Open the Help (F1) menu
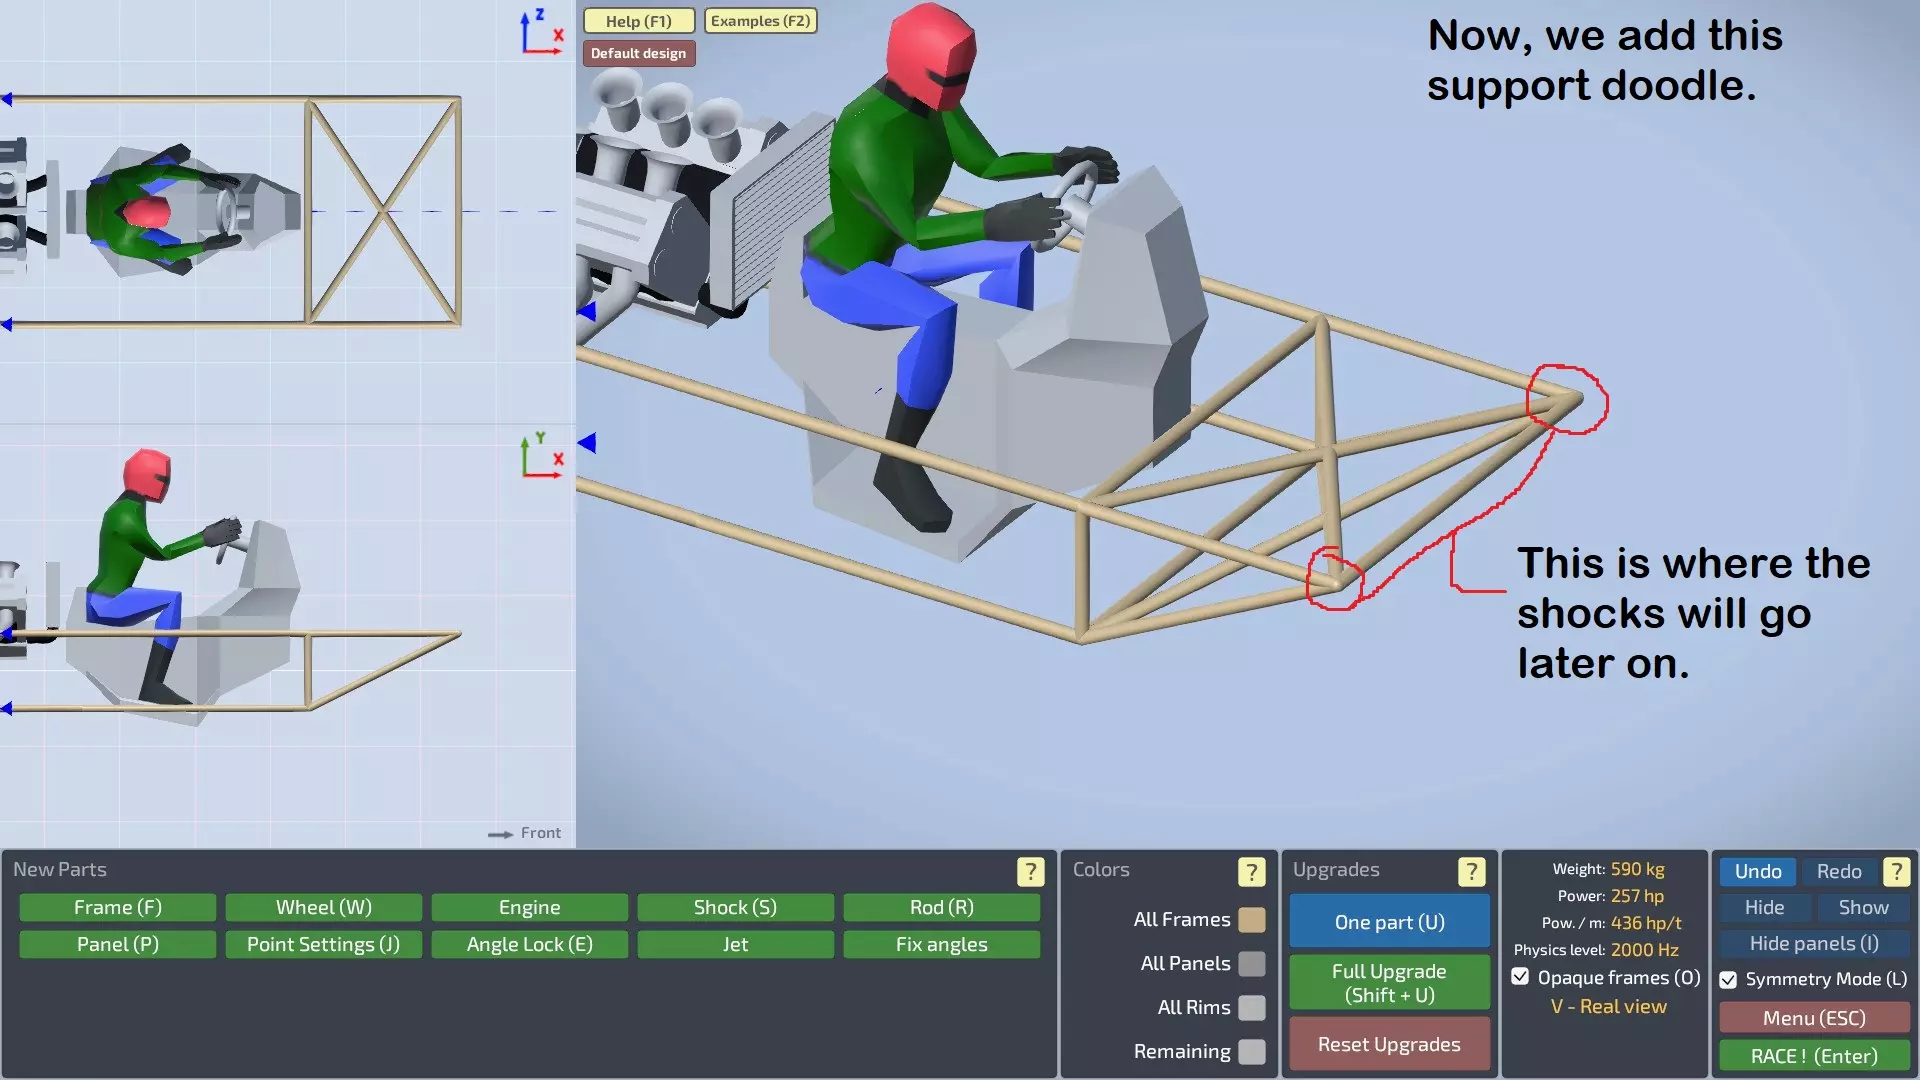Screen dimensions: 1920x1080 click(x=638, y=21)
